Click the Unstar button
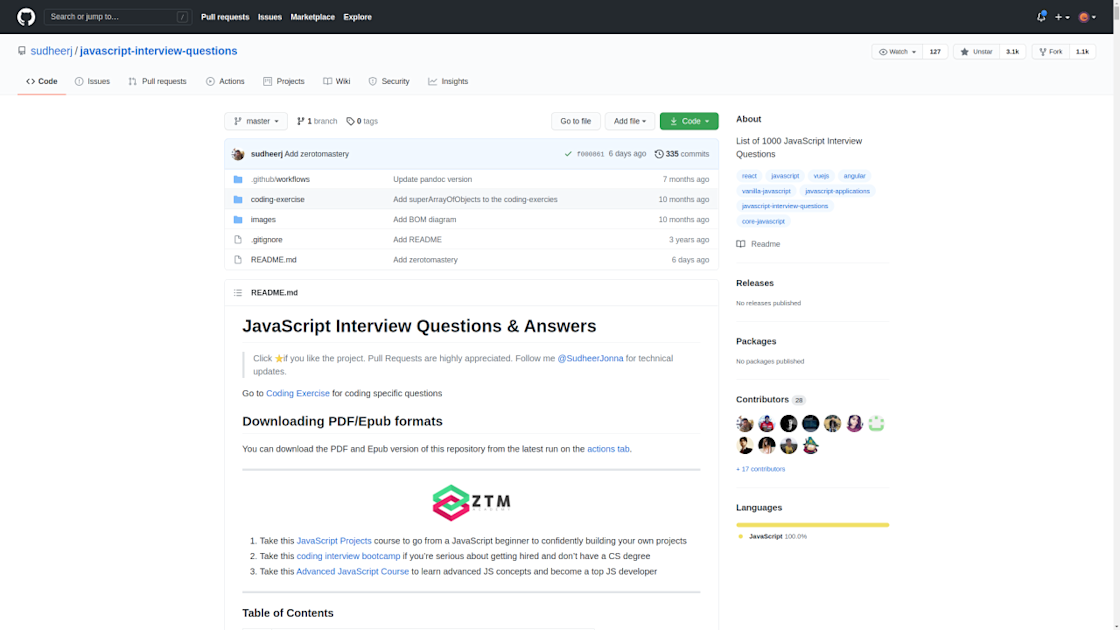 (976, 51)
